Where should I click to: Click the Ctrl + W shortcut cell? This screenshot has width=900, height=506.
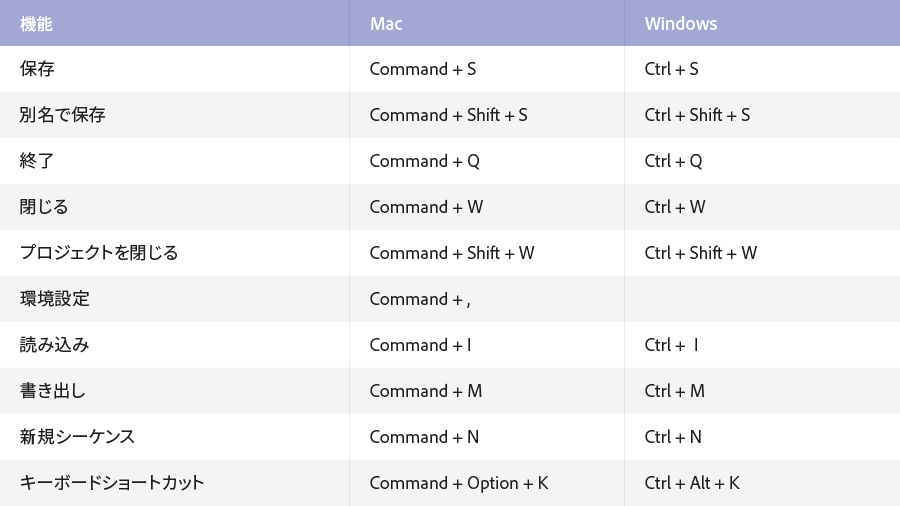pos(675,207)
